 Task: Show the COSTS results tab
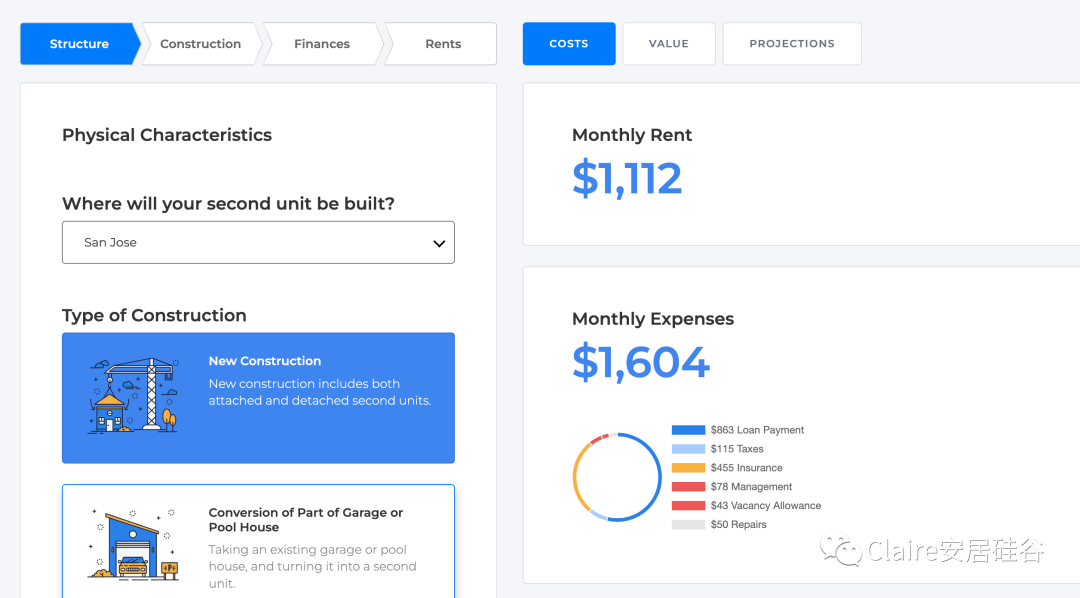click(569, 43)
